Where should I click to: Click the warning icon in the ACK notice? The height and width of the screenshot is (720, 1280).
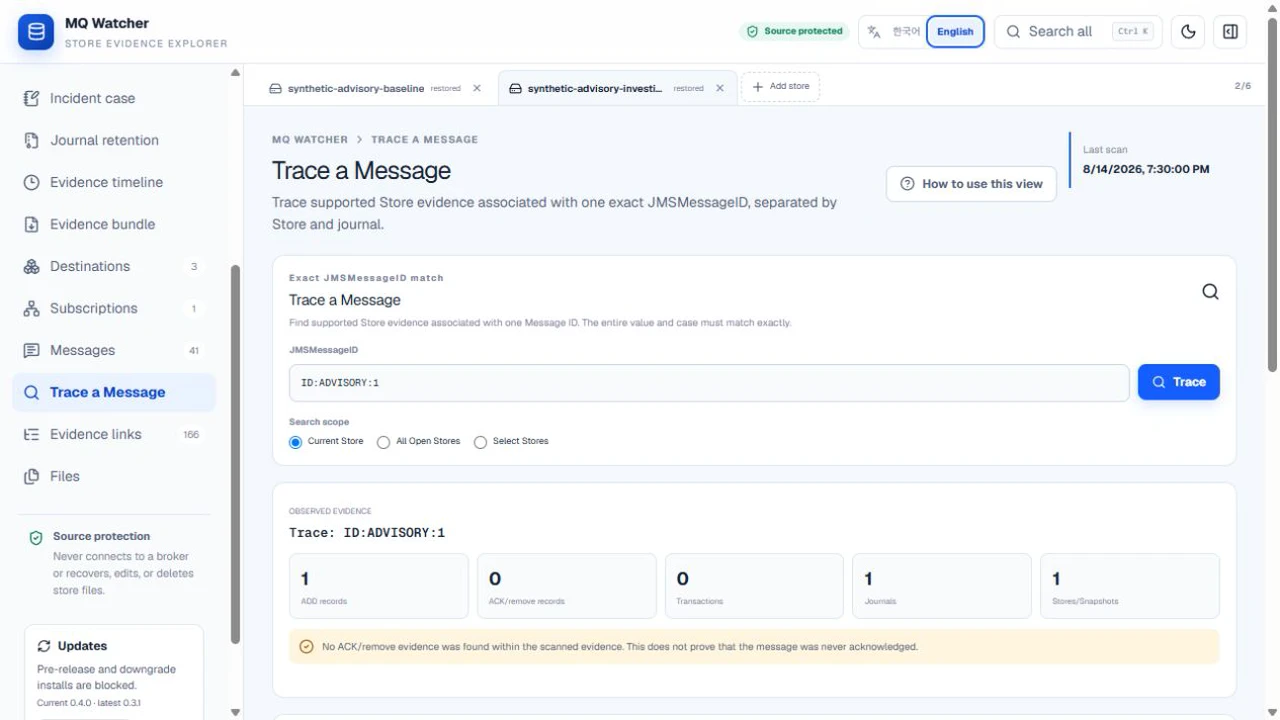(306, 647)
